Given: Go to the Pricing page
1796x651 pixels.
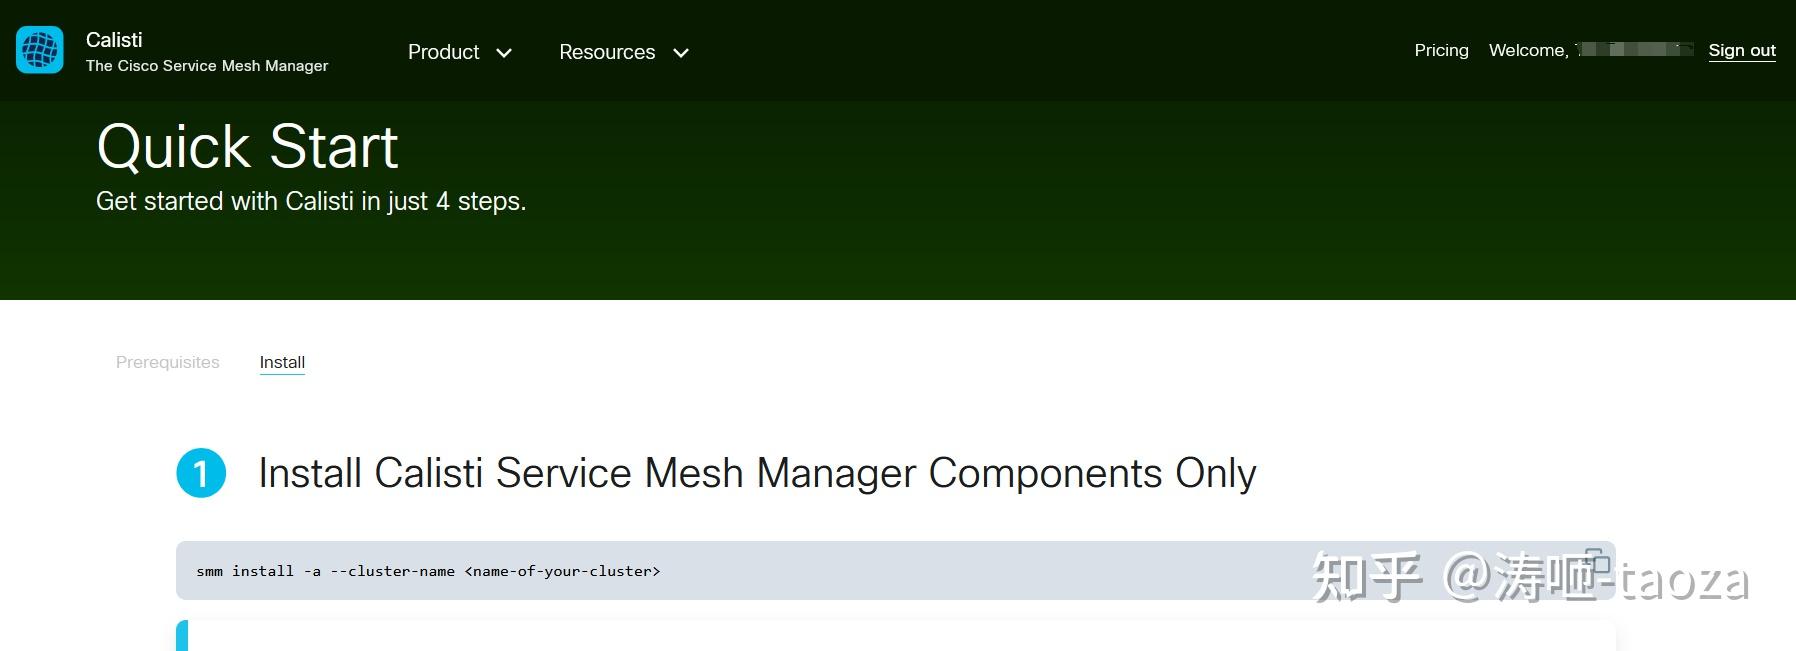Looking at the screenshot, I should 1441,50.
